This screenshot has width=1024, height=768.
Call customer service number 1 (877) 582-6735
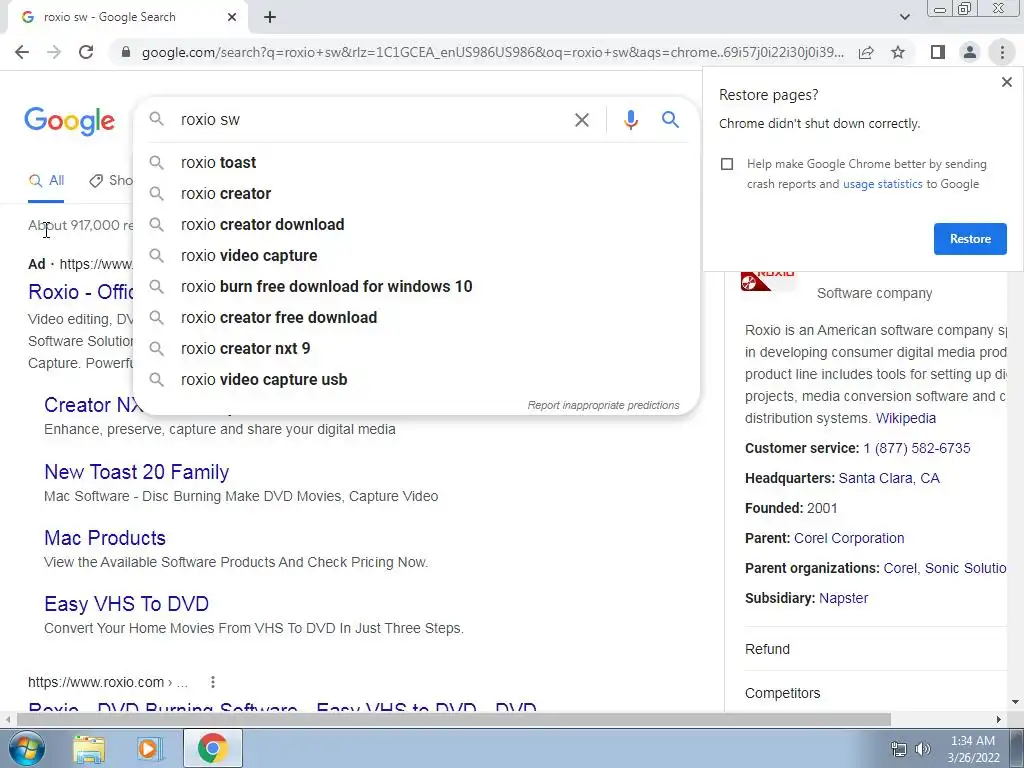(x=916, y=449)
